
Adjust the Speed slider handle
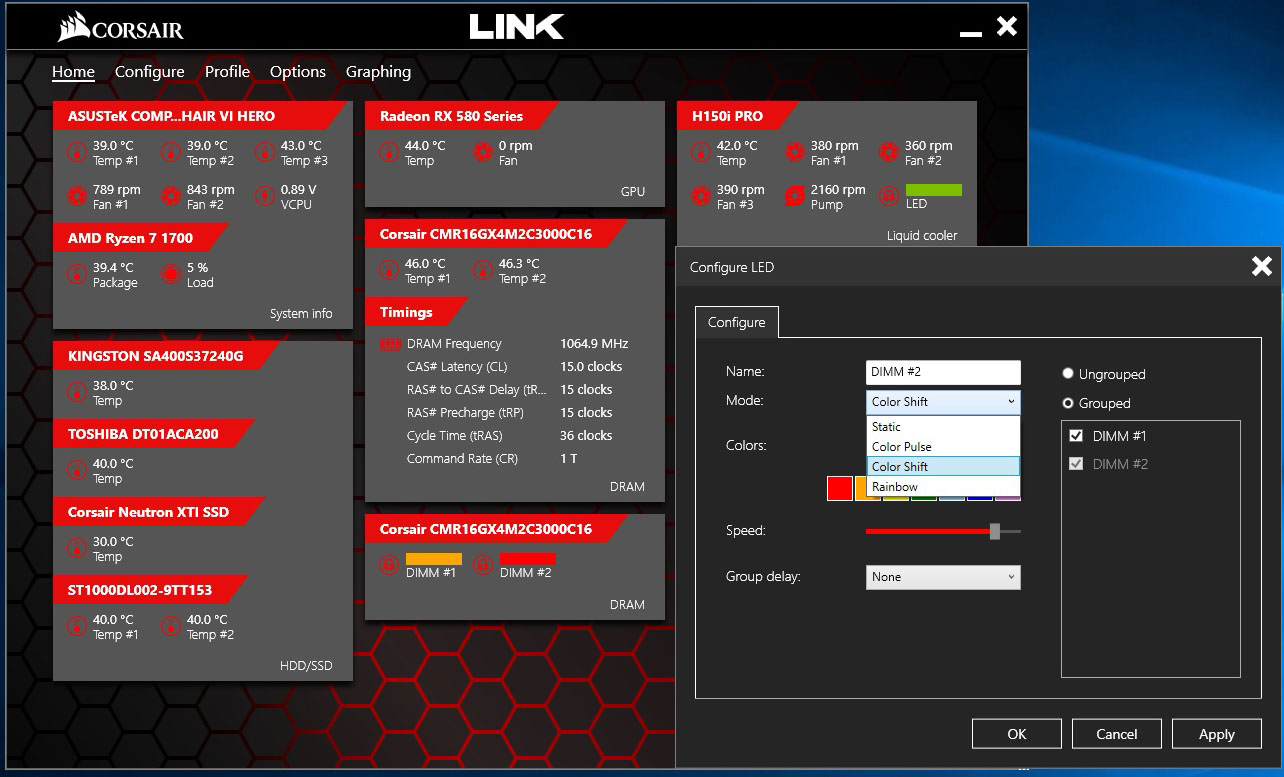(x=994, y=531)
